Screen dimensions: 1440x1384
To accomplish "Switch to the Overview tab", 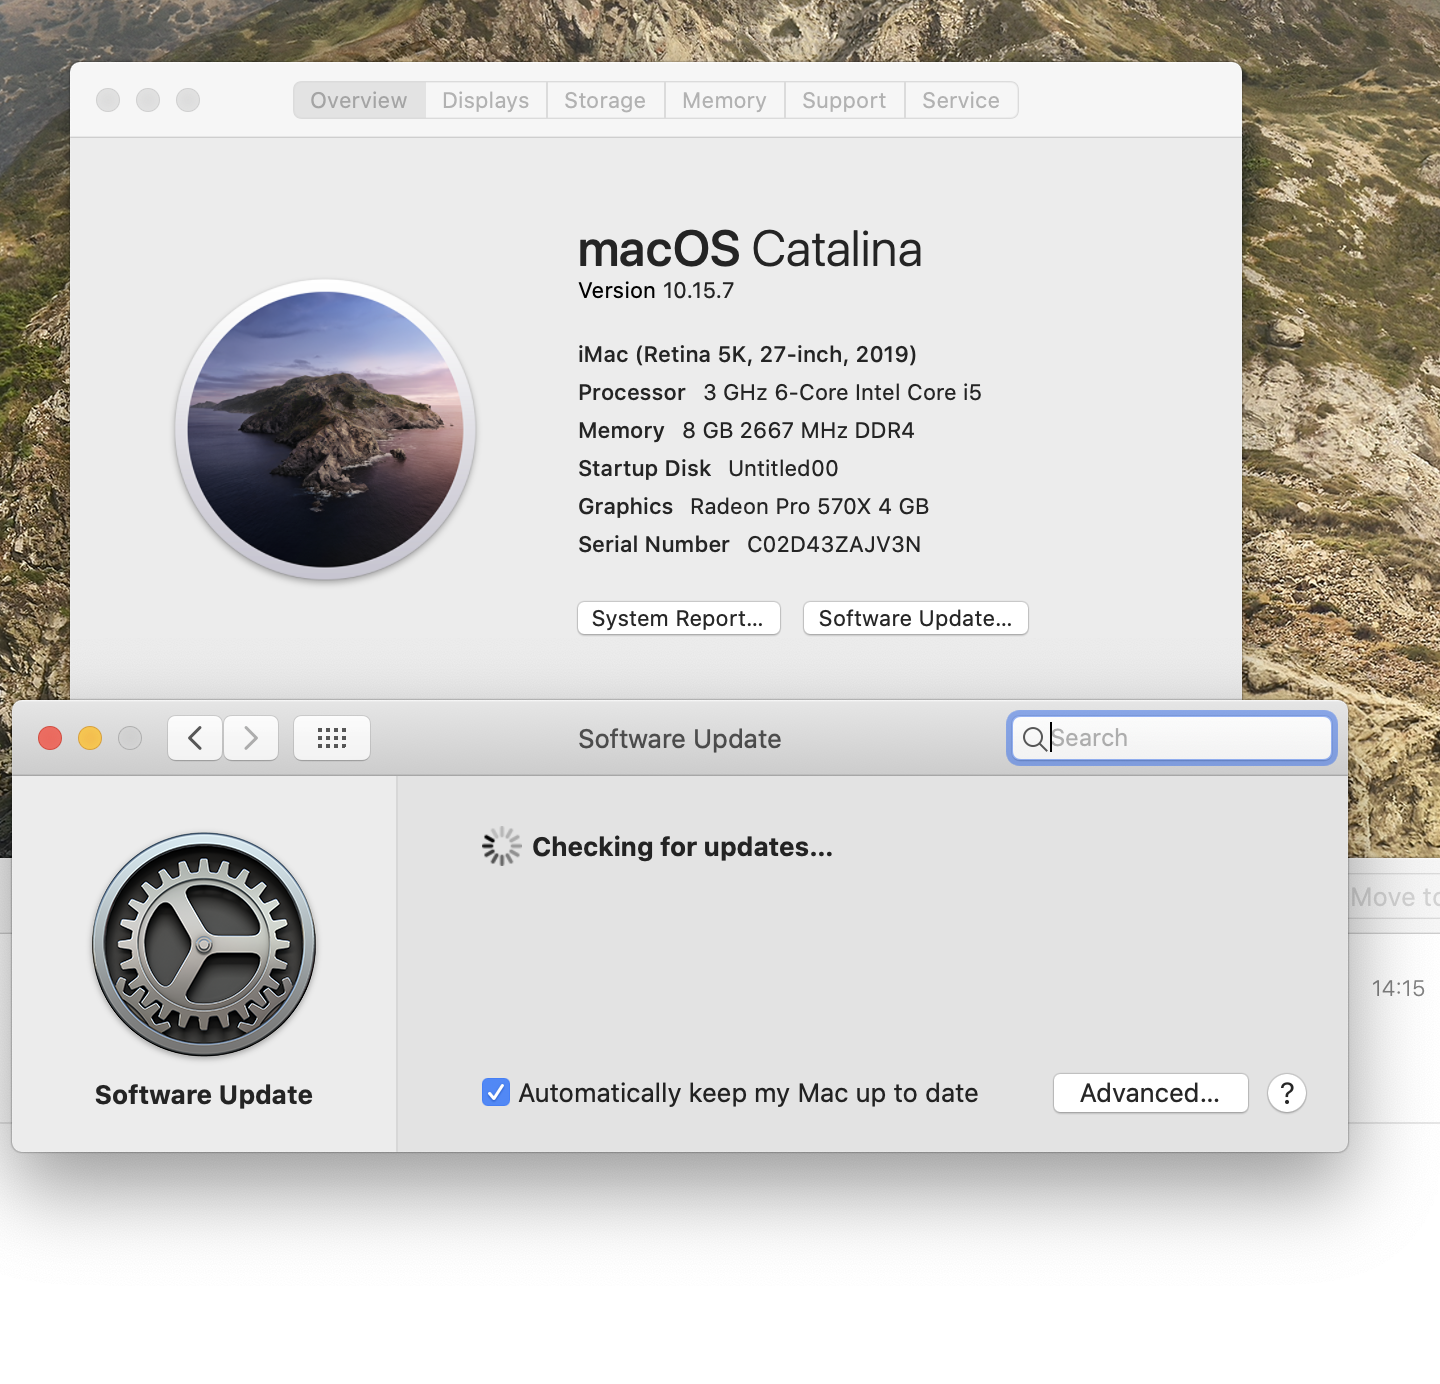I will pyautogui.click(x=359, y=100).
